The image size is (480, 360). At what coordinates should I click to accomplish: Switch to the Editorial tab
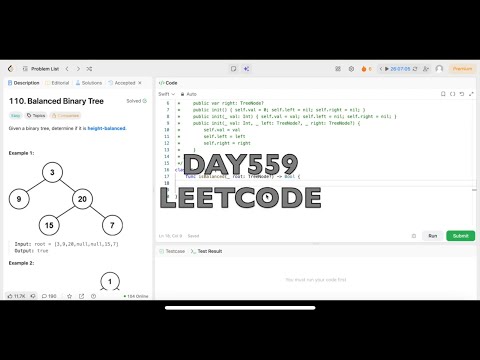(57, 83)
